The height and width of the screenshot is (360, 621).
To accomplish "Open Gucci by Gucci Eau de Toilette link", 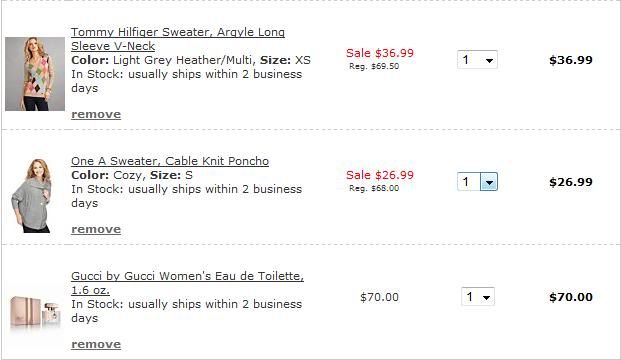I will pyautogui.click(x=187, y=283).
